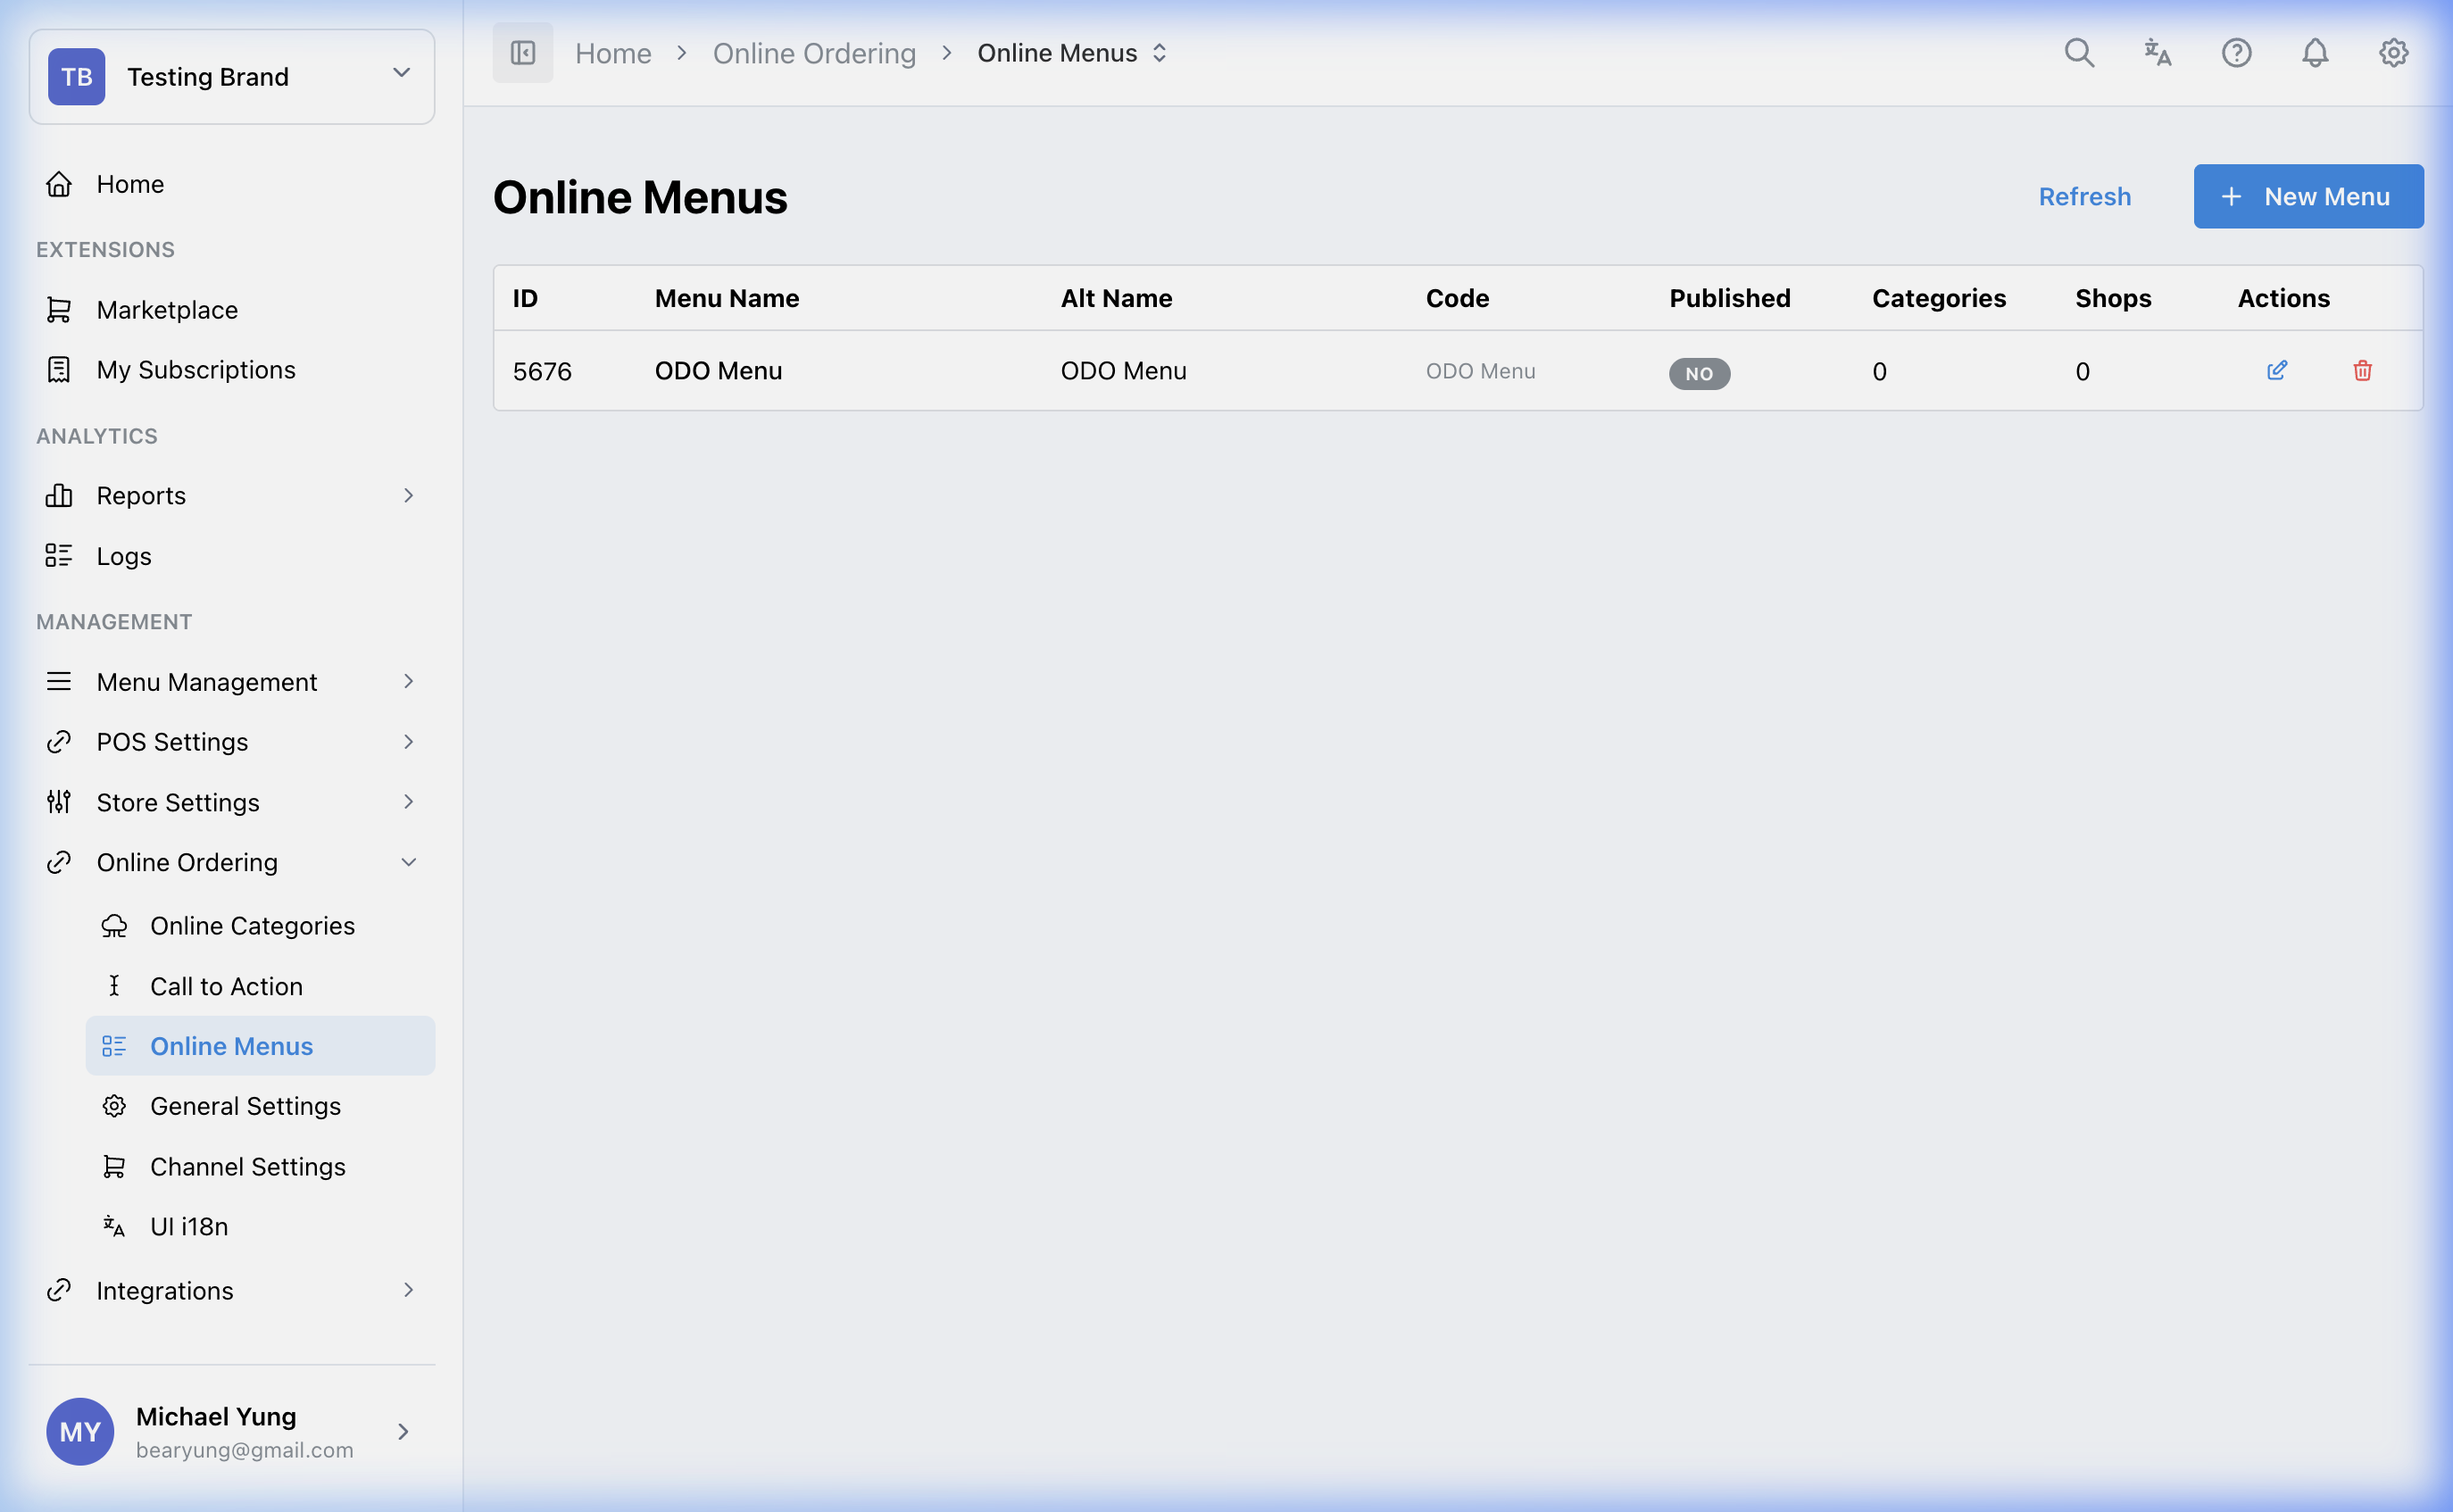Click the language translation icon
Image resolution: width=2453 pixels, height=1512 pixels.
point(2158,52)
